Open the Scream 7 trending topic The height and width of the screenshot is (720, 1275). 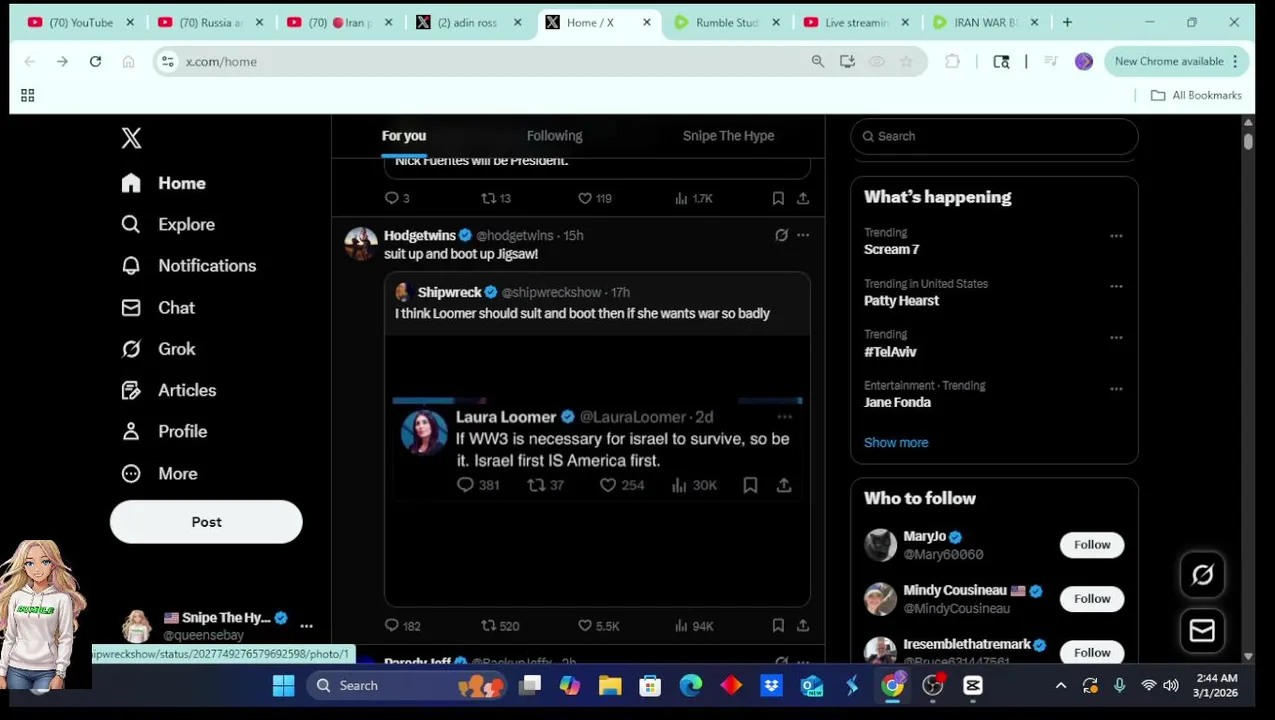[891, 249]
